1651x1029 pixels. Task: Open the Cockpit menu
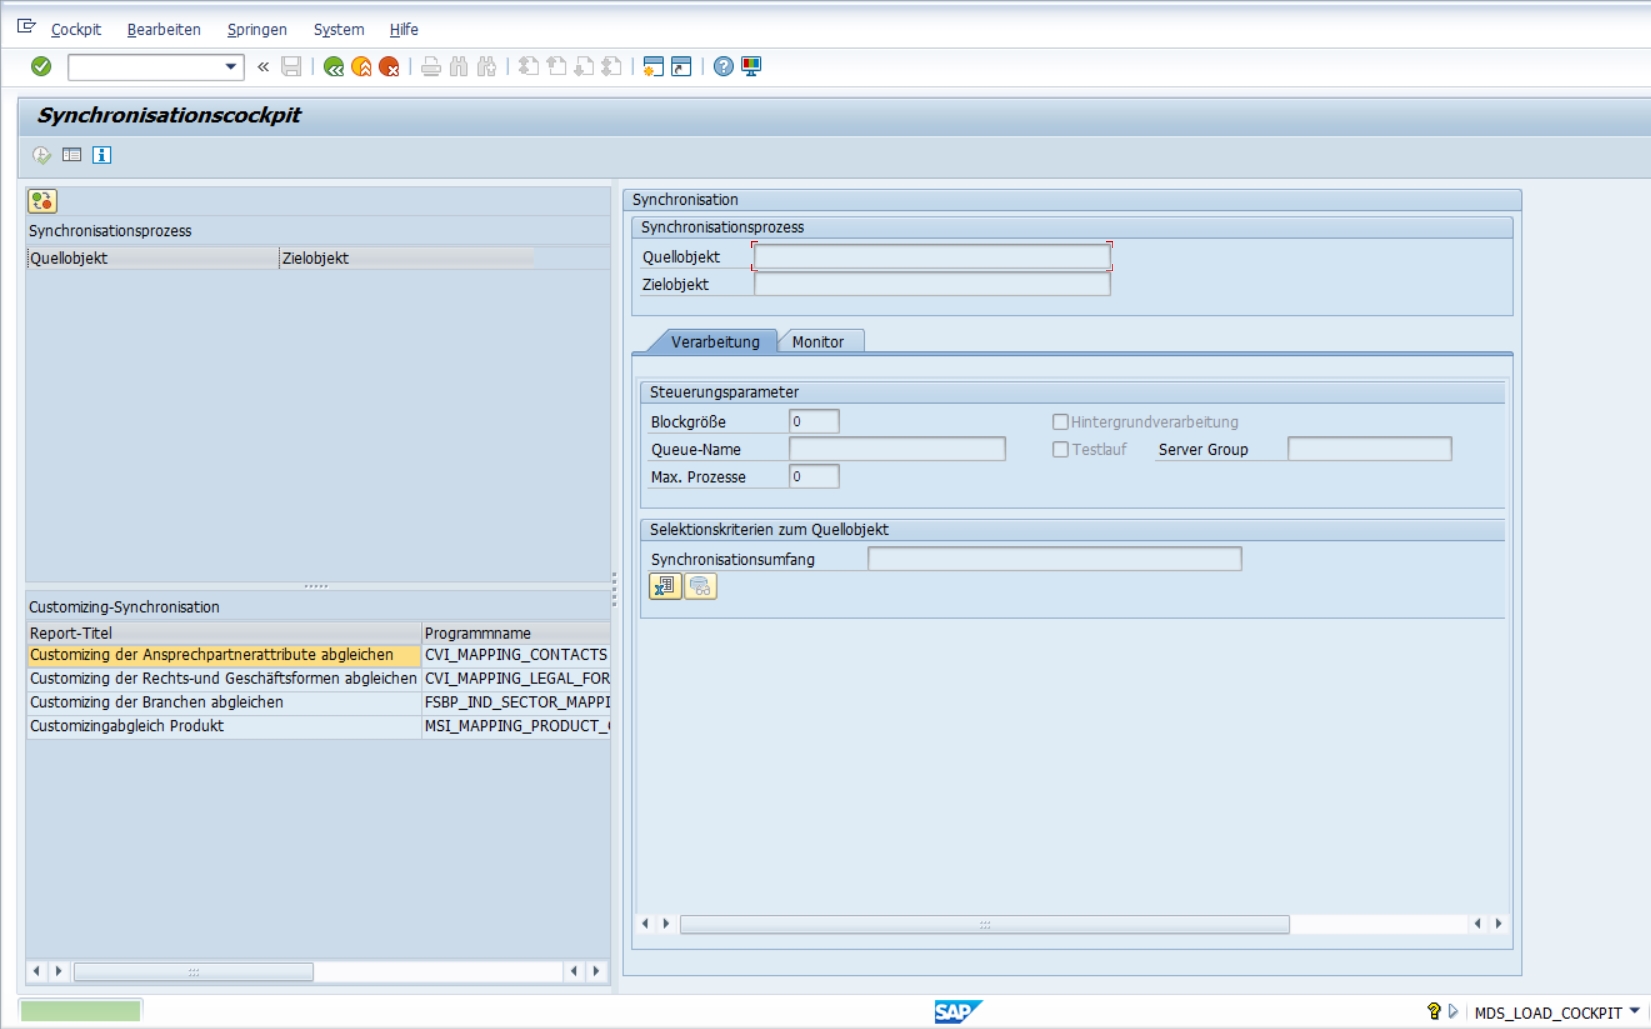(x=76, y=30)
